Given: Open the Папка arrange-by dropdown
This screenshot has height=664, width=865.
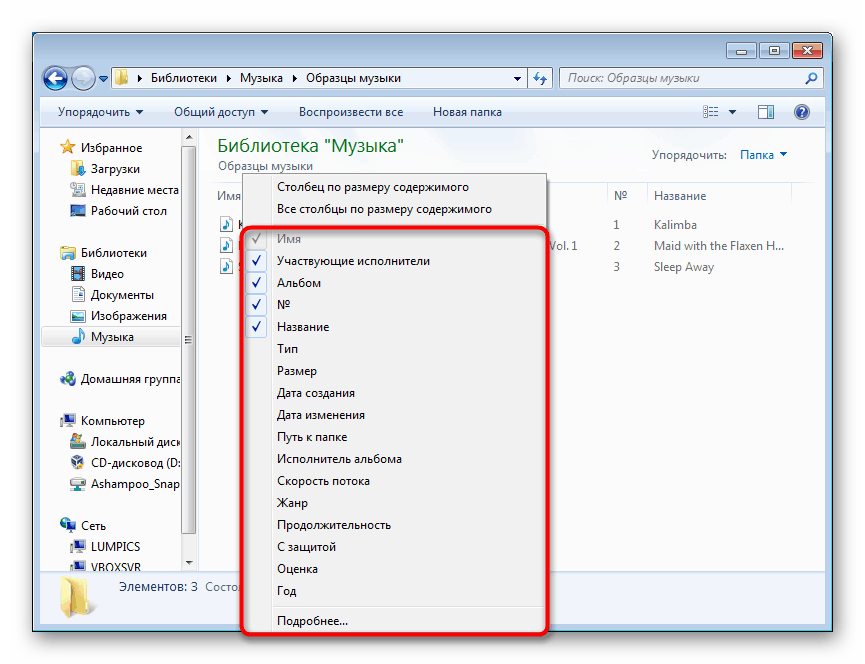Looking at the screenshot, I should (763, 155).
